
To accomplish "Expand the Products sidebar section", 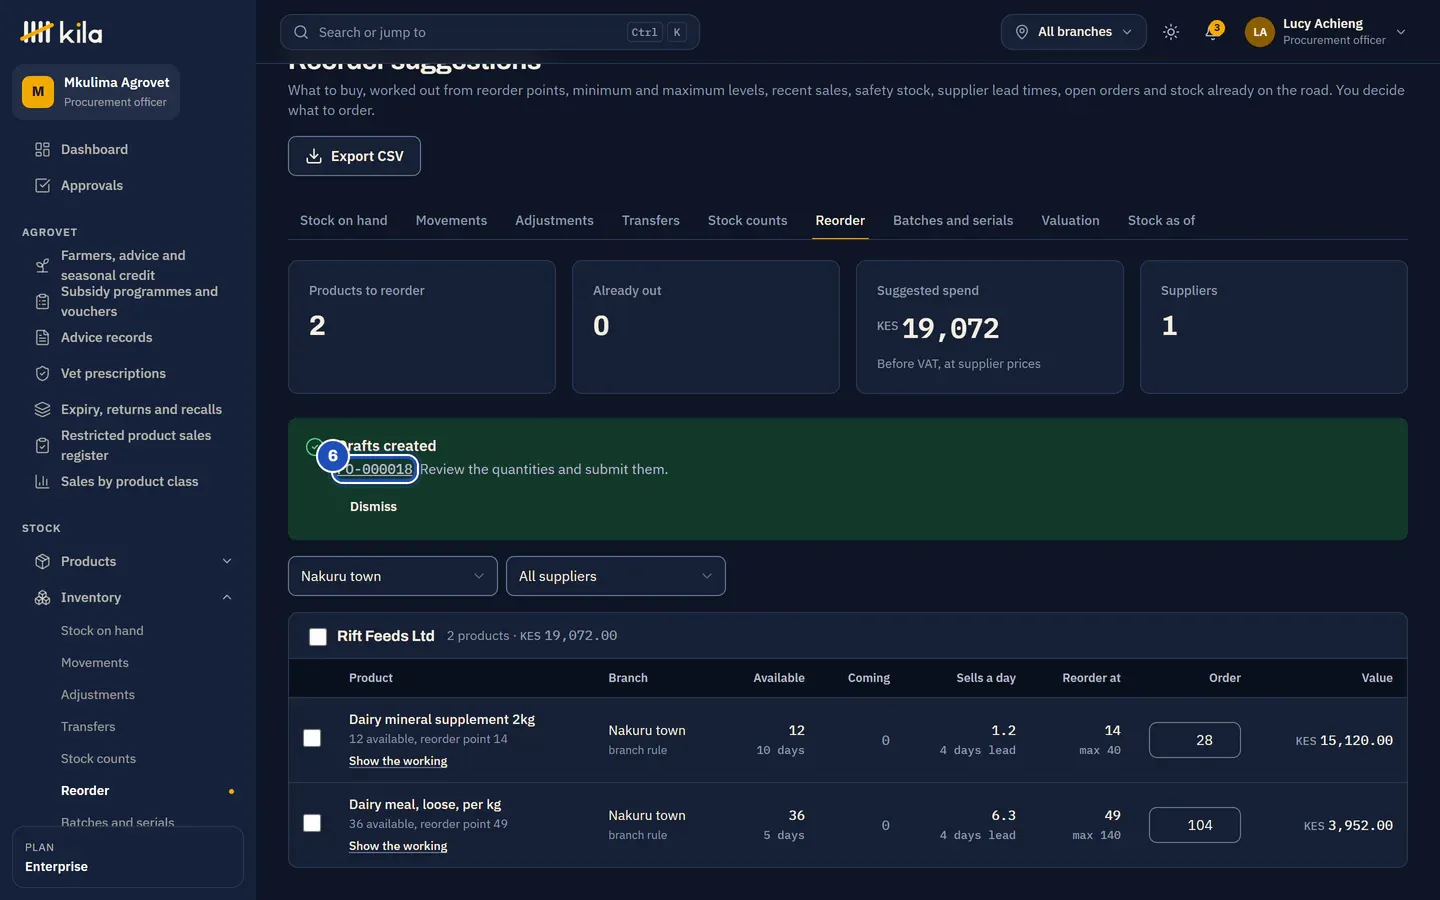I will [x=128, y=561].
